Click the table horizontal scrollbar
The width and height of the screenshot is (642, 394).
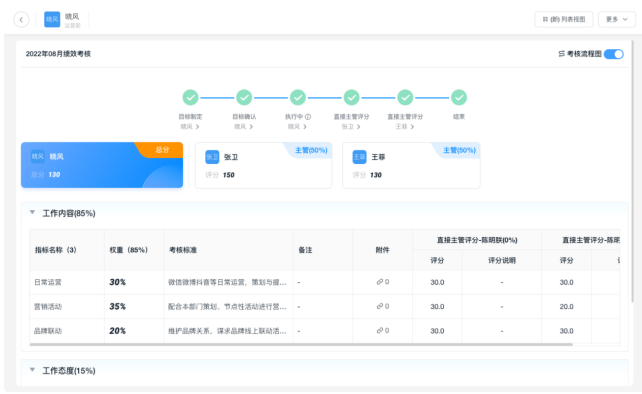point(301,344)
